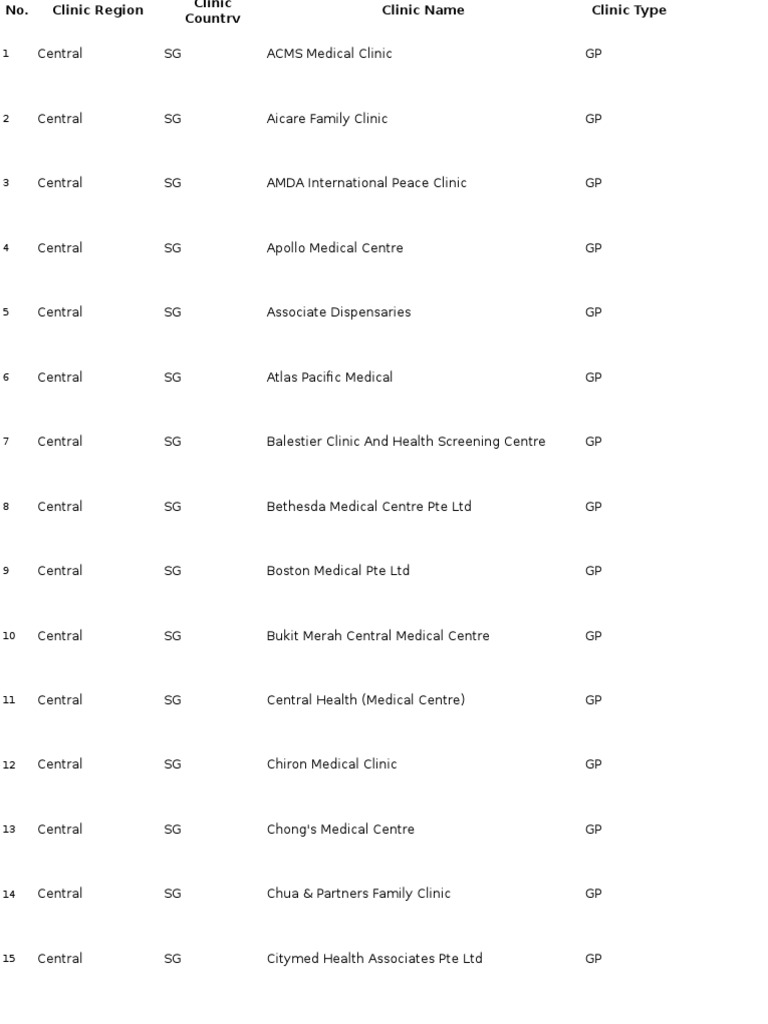The image size is (768, 1024).
Task: Select Chong's Medical Centre row
Action: tap(340, 829)
